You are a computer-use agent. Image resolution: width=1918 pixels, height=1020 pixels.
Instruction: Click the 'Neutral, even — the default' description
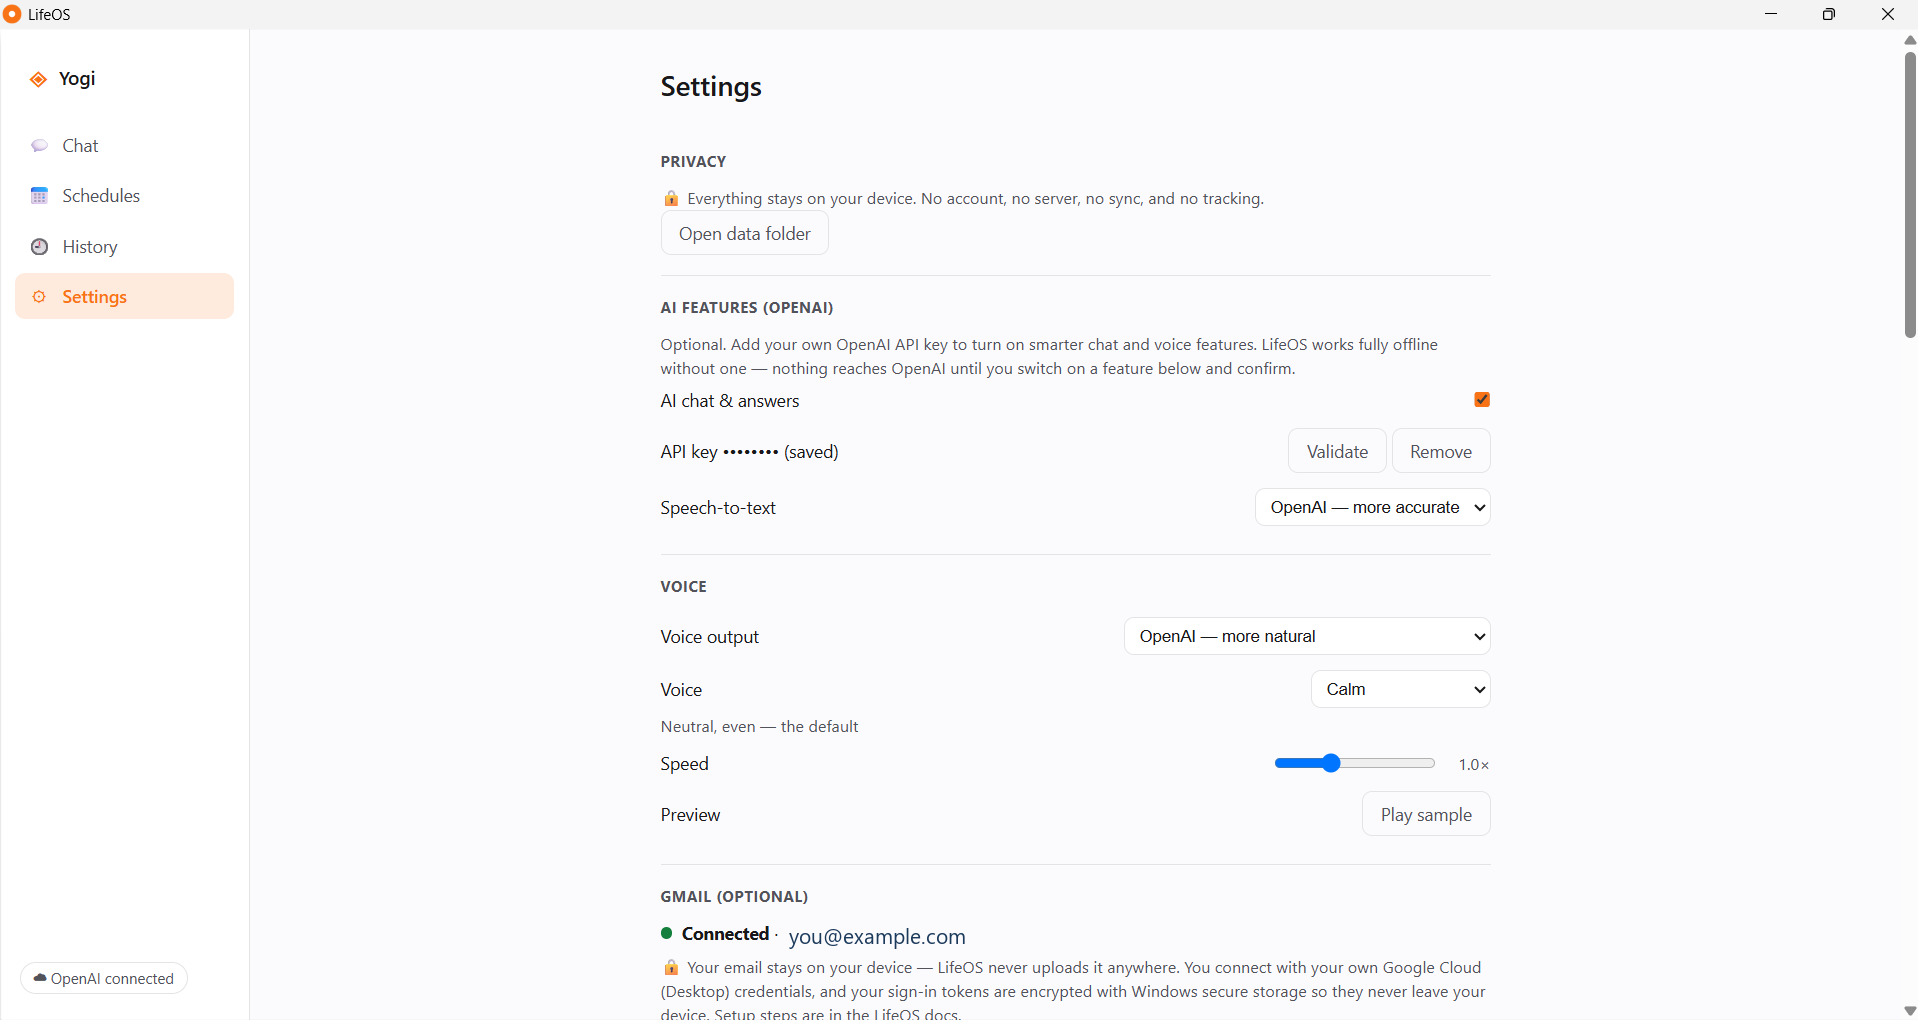(x=759, y=727)
